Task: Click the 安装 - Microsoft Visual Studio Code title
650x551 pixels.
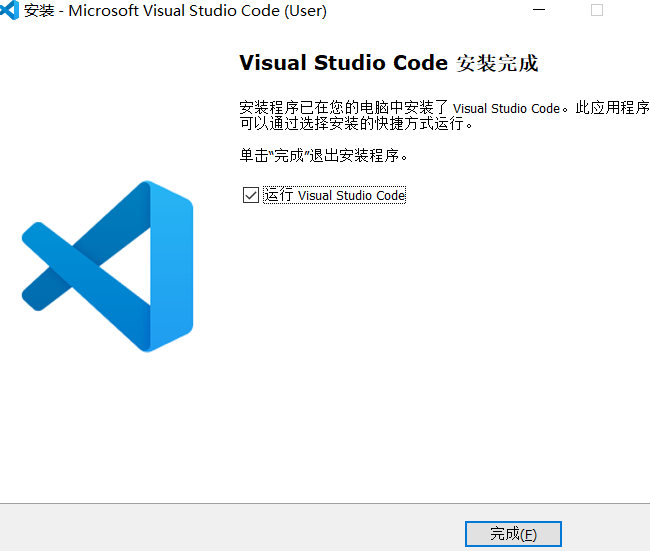Action: (x=175, y=10)
